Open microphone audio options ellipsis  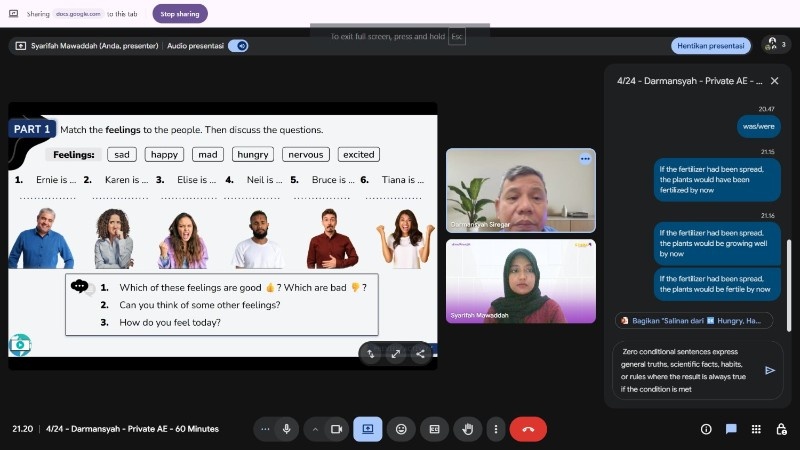pos(265,429)
